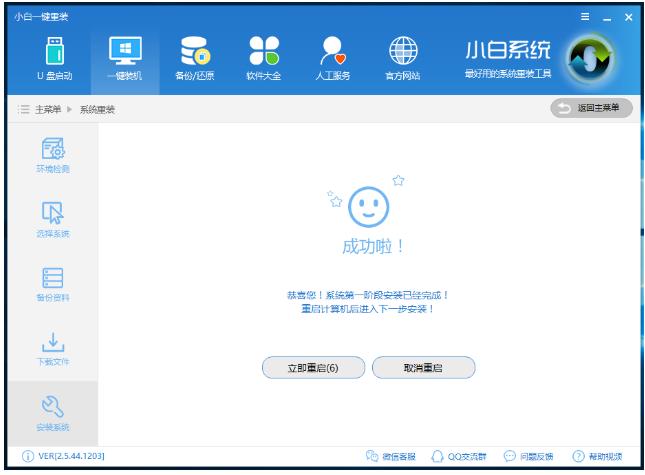Screen dimensions: 645x475
Task: Click the 主菜单 breadcrumb
Action: click(48, 109)
